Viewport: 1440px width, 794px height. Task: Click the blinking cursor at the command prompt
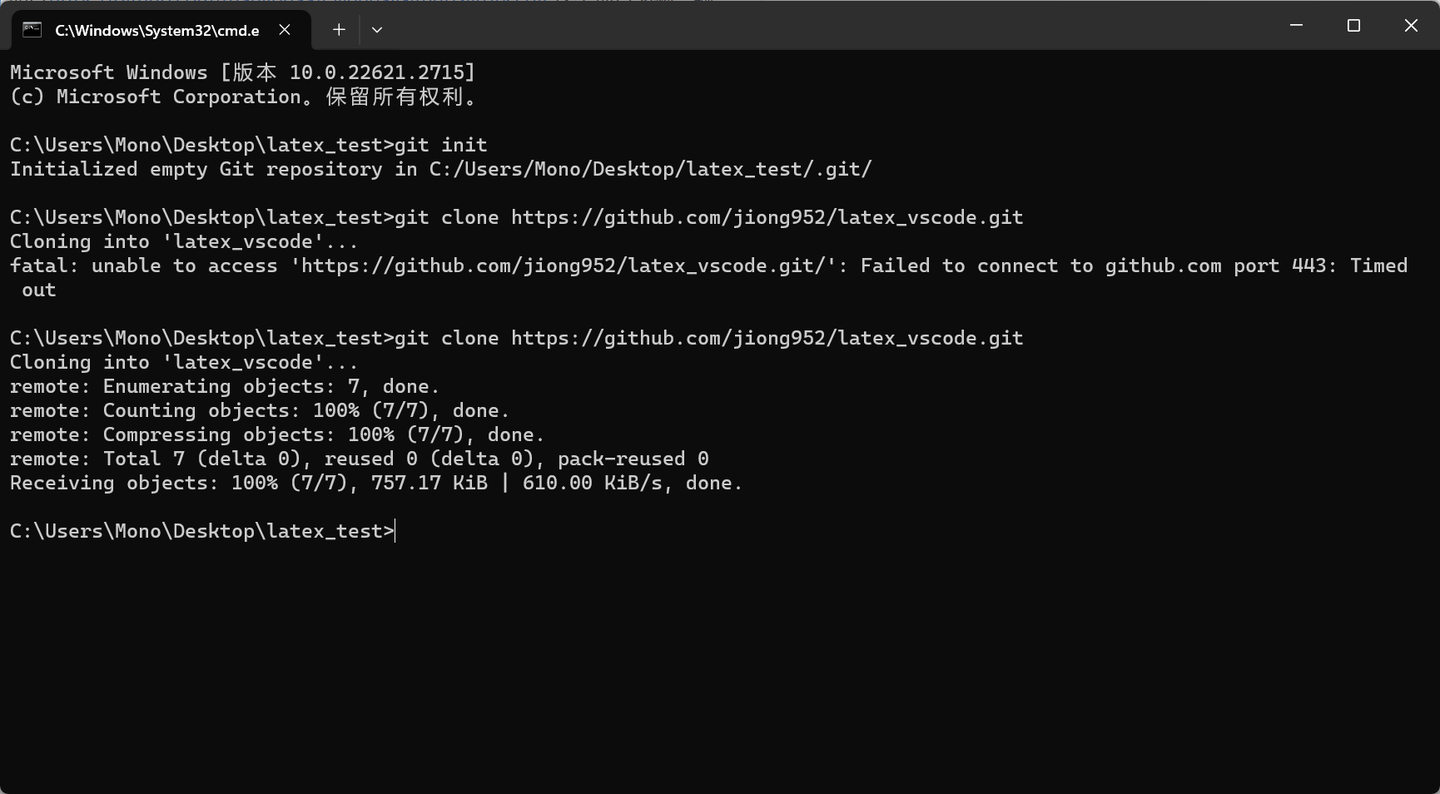tap(394, 530)
